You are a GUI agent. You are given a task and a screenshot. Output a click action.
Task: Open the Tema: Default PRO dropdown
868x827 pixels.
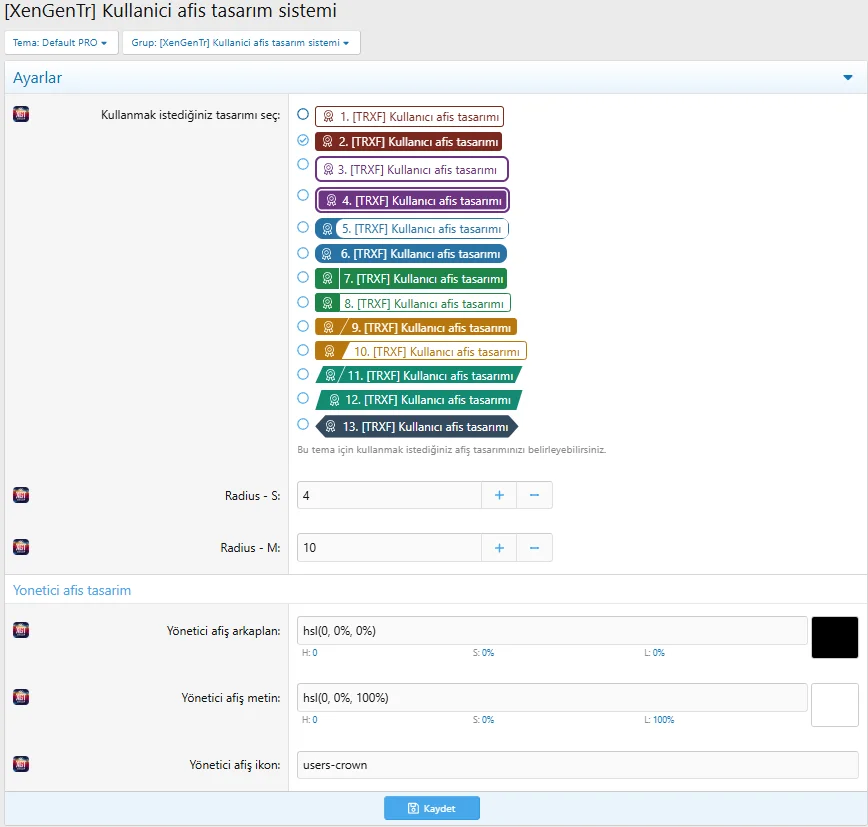[x=61, y=43]
